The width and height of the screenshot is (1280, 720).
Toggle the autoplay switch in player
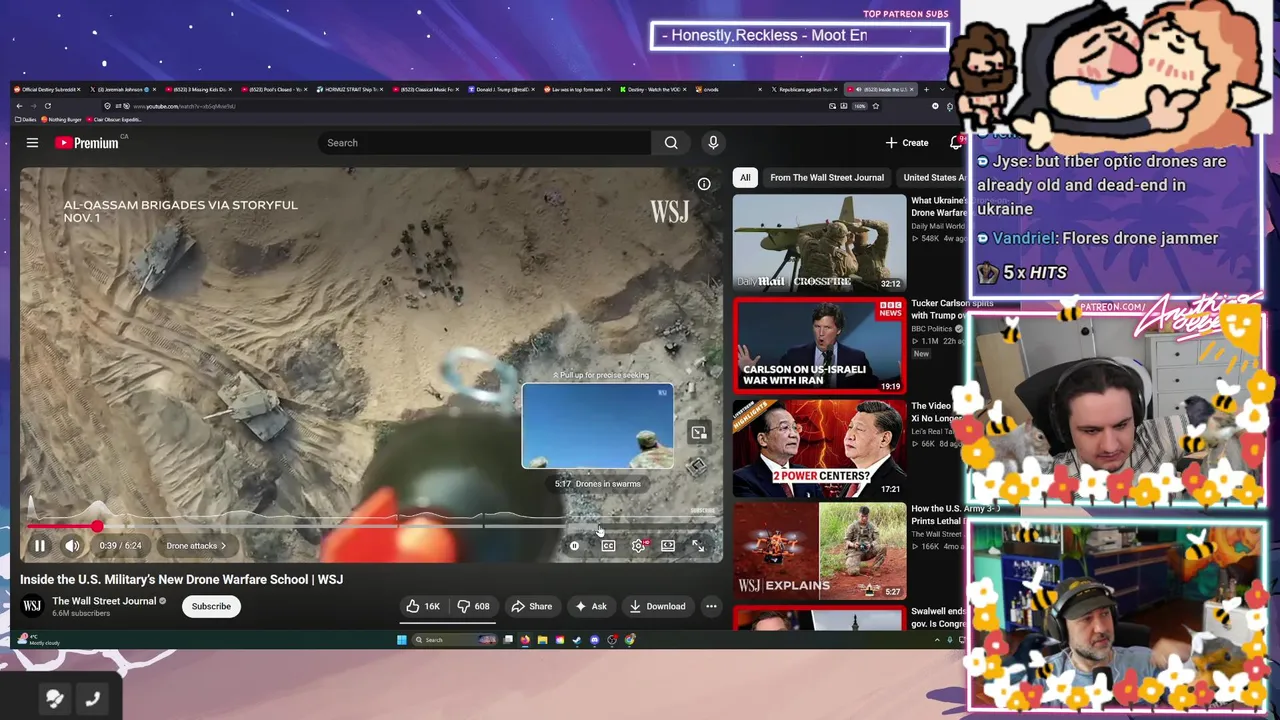(x=575, y=546)
